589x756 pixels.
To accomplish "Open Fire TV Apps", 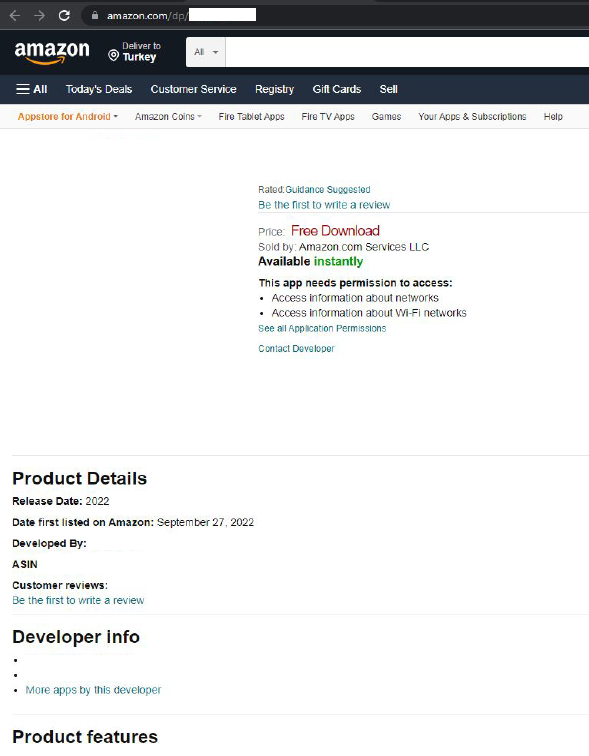I will click(328, 117).
